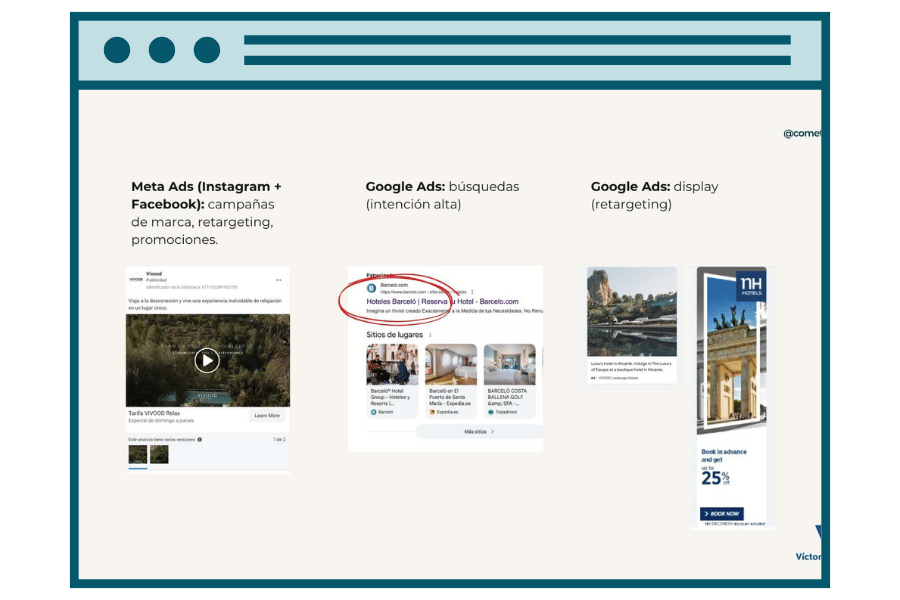This screenshot has width=900, height=600.
Task: Click the Tripadvisor source icon
Action: coord(491,412)
